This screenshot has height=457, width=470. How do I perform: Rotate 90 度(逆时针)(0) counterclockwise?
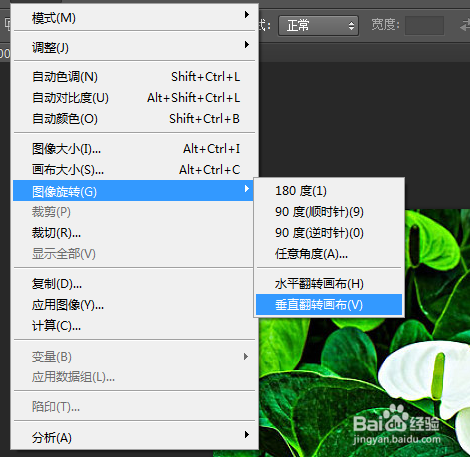(x=329, y=233)
